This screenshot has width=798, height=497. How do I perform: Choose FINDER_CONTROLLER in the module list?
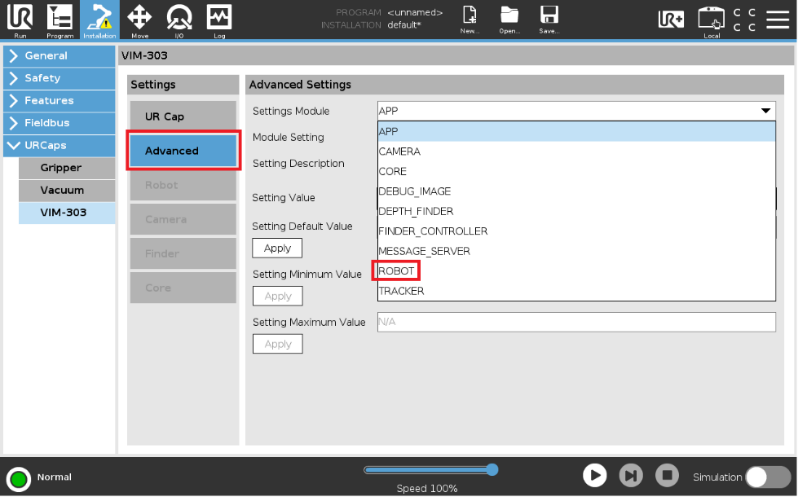point(576,231)
